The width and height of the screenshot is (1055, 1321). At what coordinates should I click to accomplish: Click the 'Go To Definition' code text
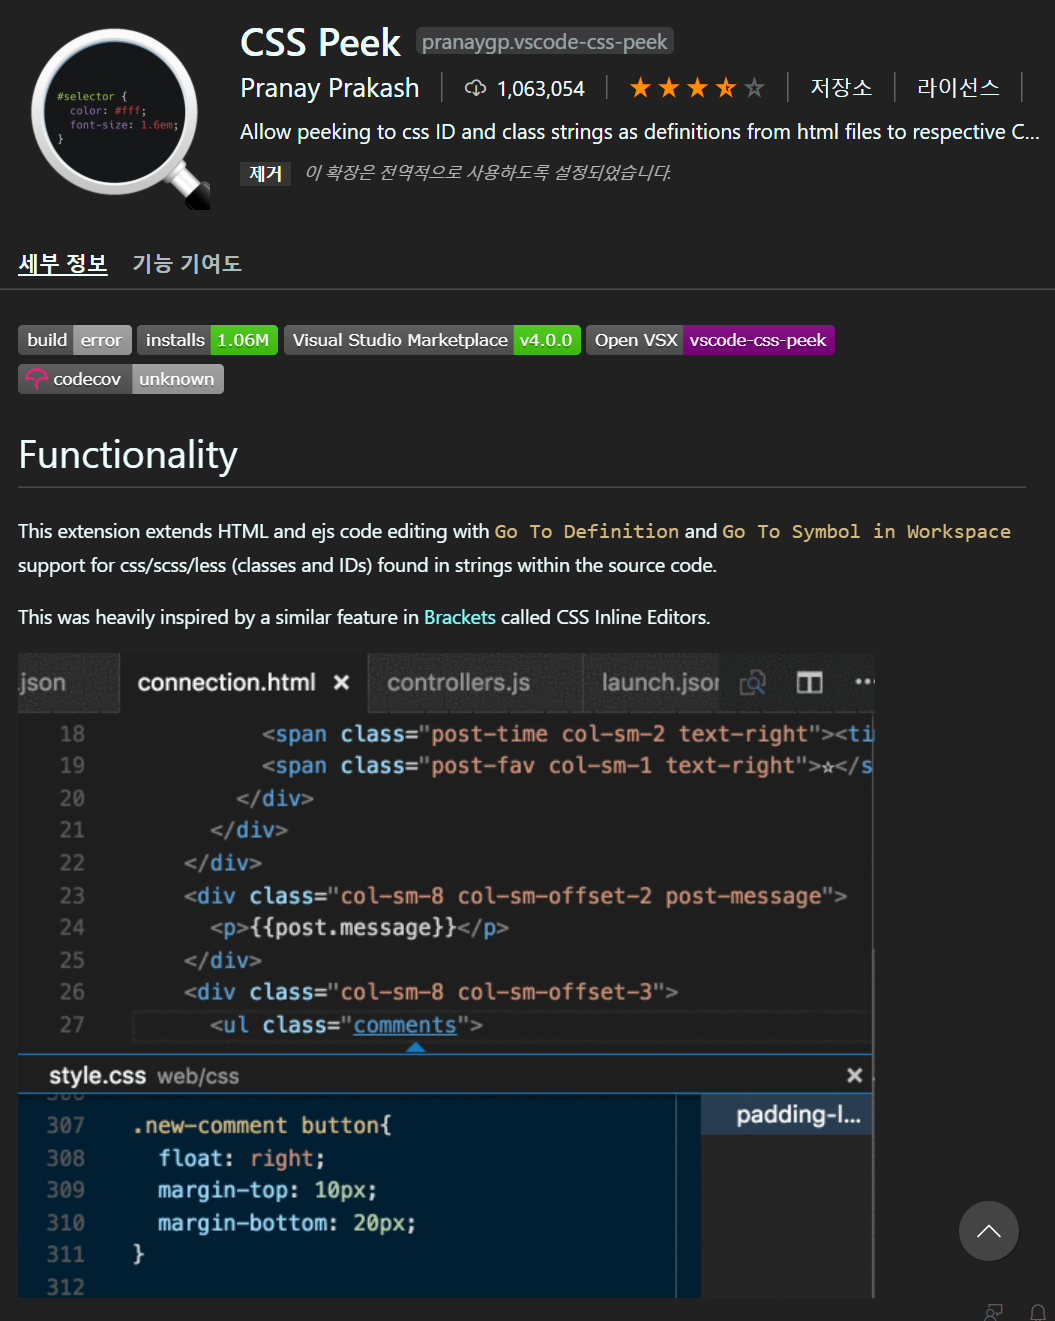click(587, 532)
